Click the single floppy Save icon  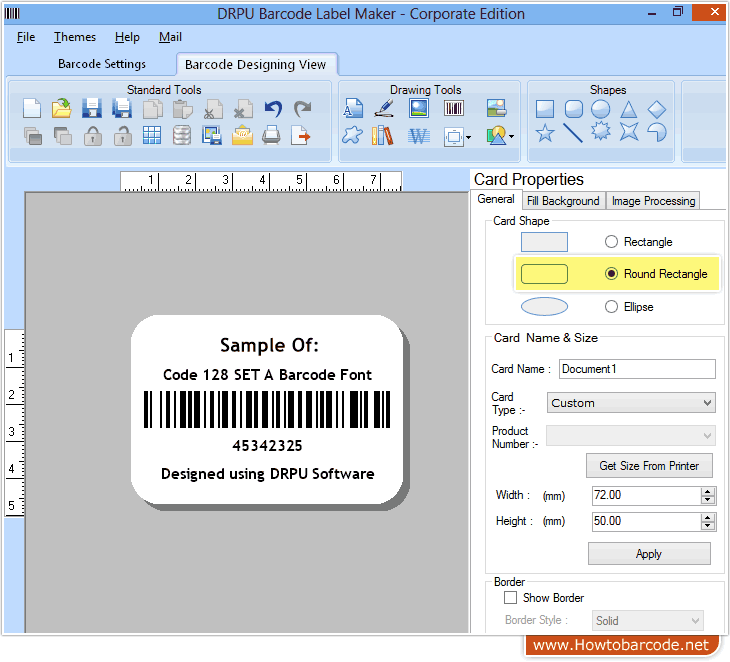point(92,109)
